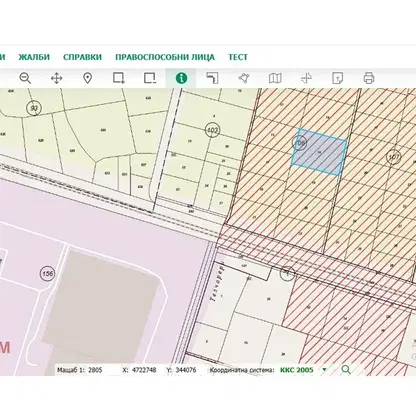416x400 pixels.
Task: Select the pan (move arrows) tool
Action: (57, 79)
